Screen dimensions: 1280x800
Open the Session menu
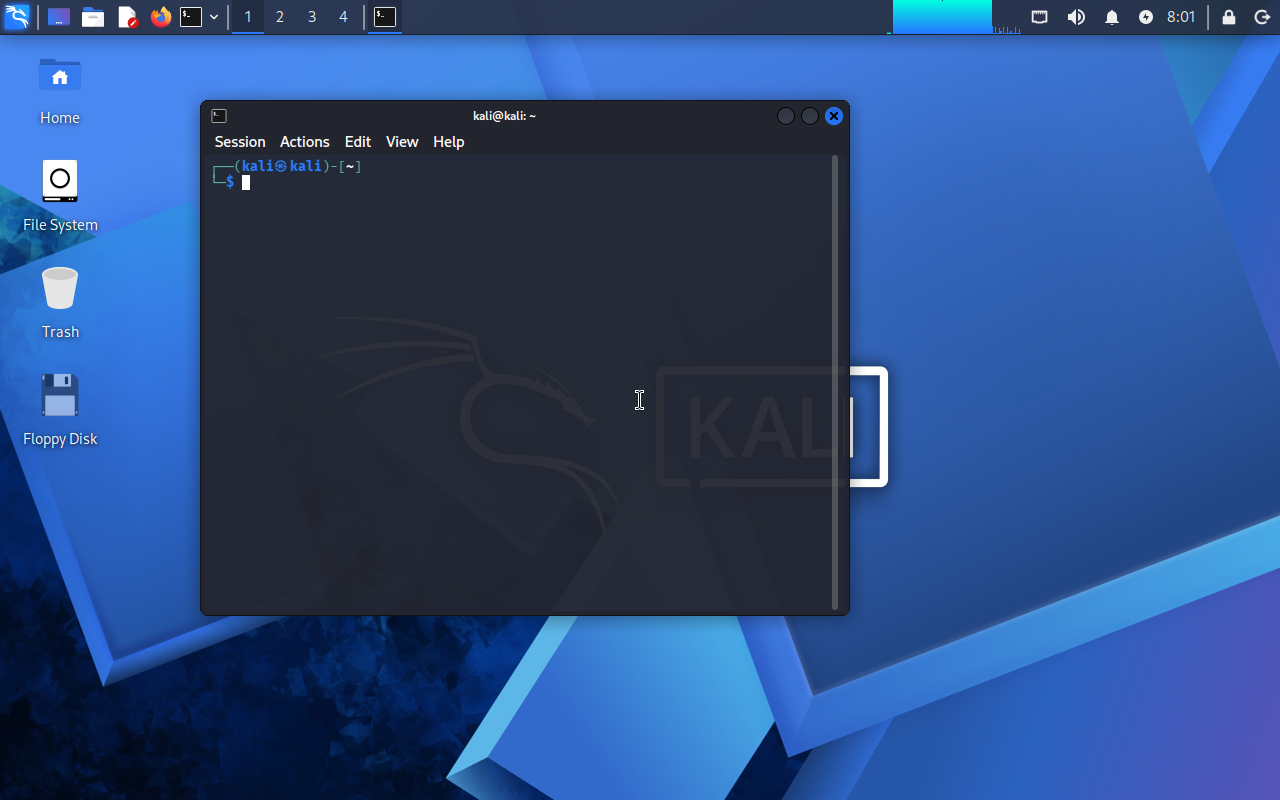click(x=240, y=142)
